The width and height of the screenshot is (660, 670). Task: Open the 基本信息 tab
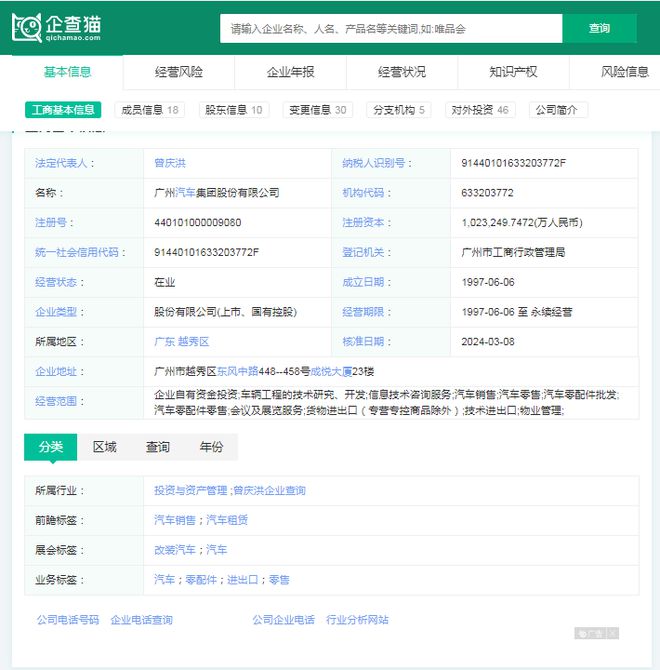click(67, 72)
